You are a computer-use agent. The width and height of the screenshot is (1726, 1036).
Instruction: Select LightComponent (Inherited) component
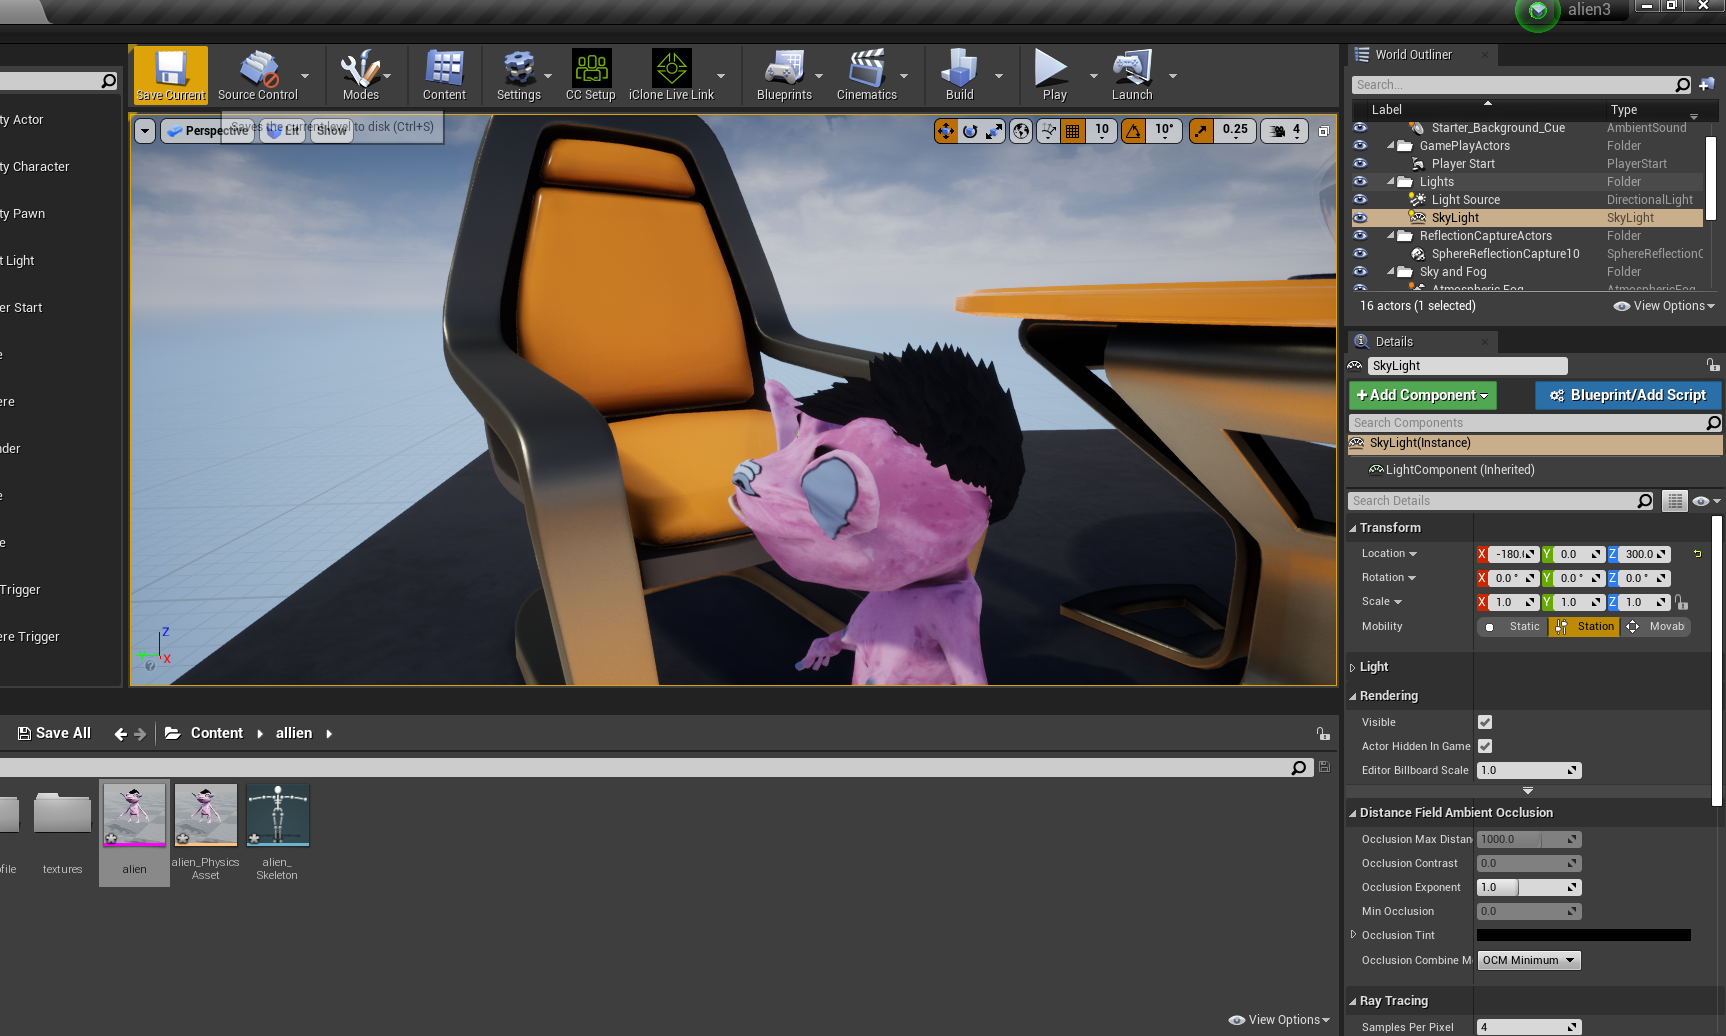(1459, 470)
